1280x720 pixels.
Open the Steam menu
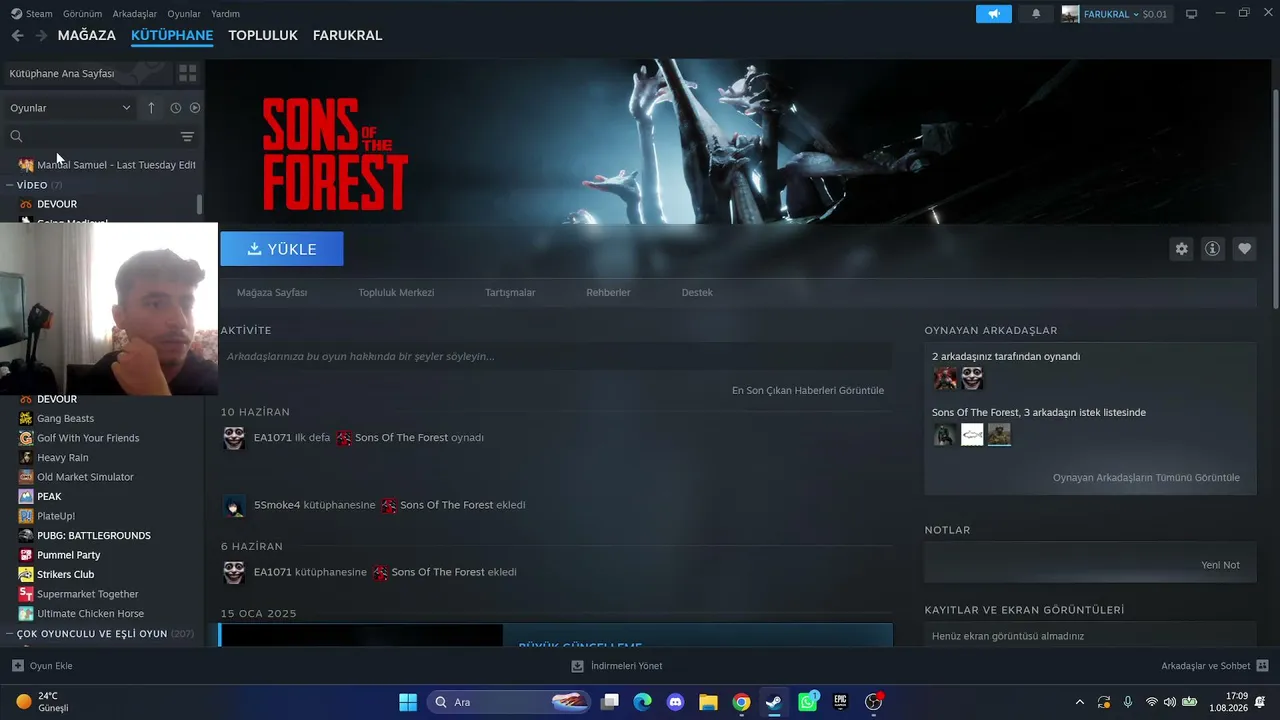[x=32, y=14]
